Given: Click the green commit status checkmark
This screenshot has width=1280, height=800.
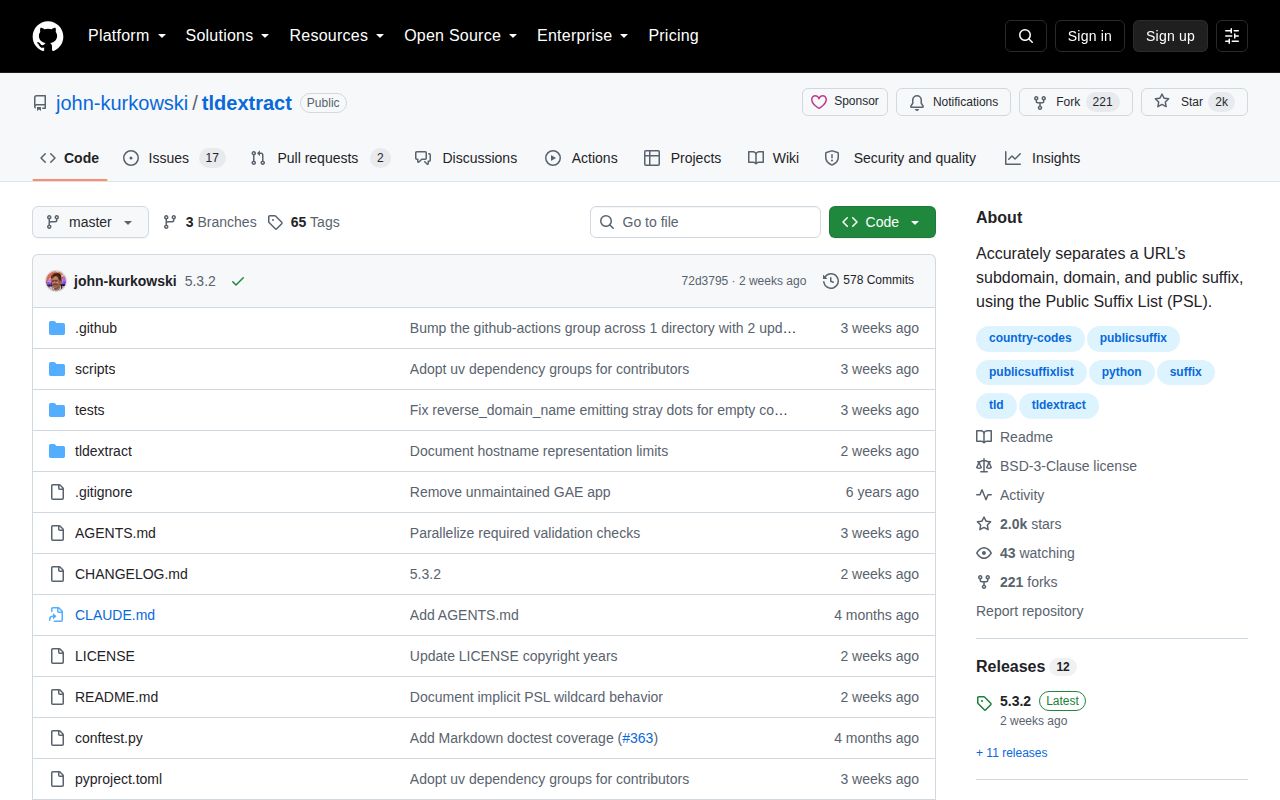Looking at the screenshot, I should coord(238,281).
